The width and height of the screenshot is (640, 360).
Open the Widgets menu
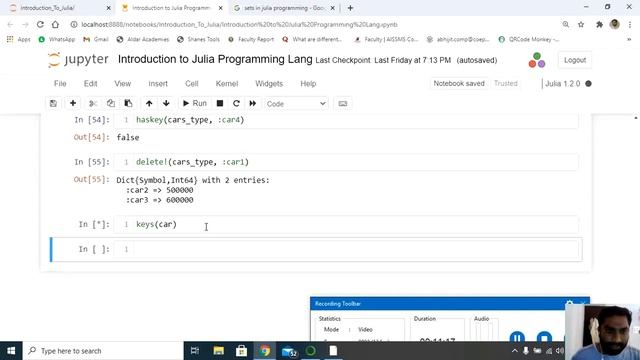[269, 84]
